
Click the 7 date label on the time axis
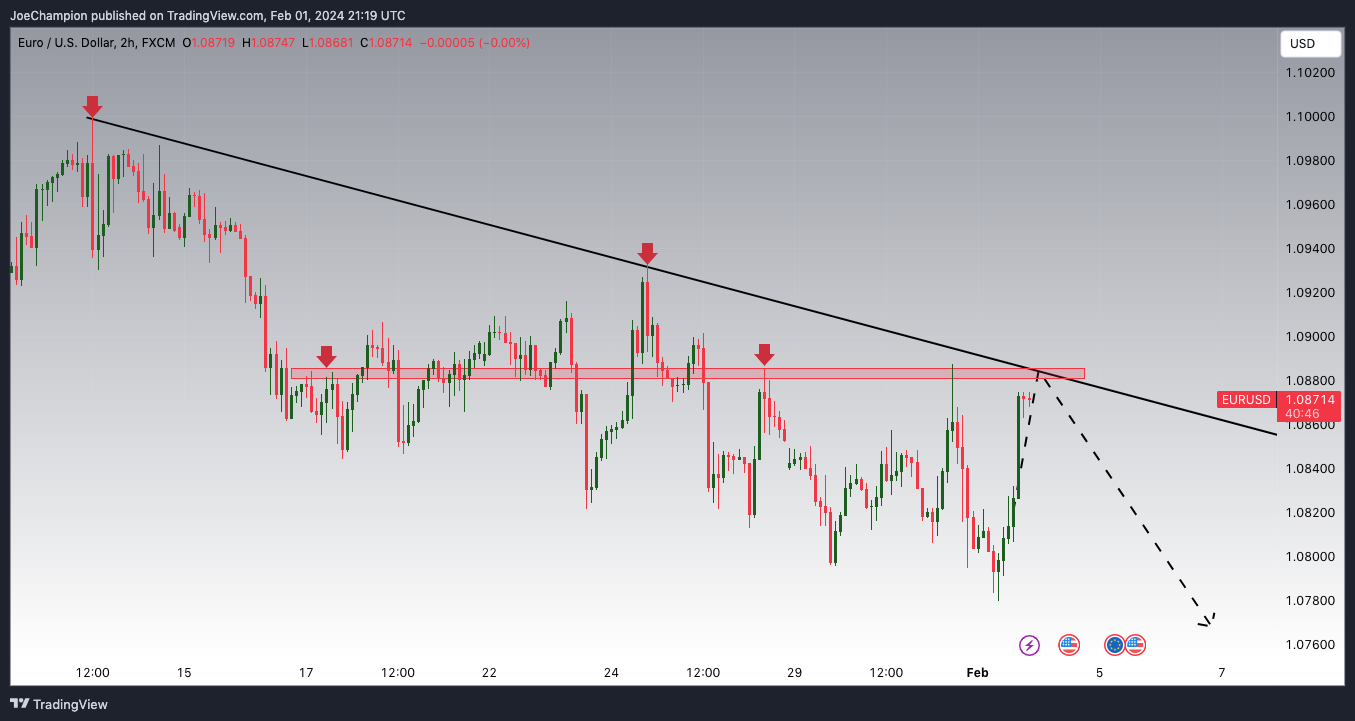[1222, 673]
